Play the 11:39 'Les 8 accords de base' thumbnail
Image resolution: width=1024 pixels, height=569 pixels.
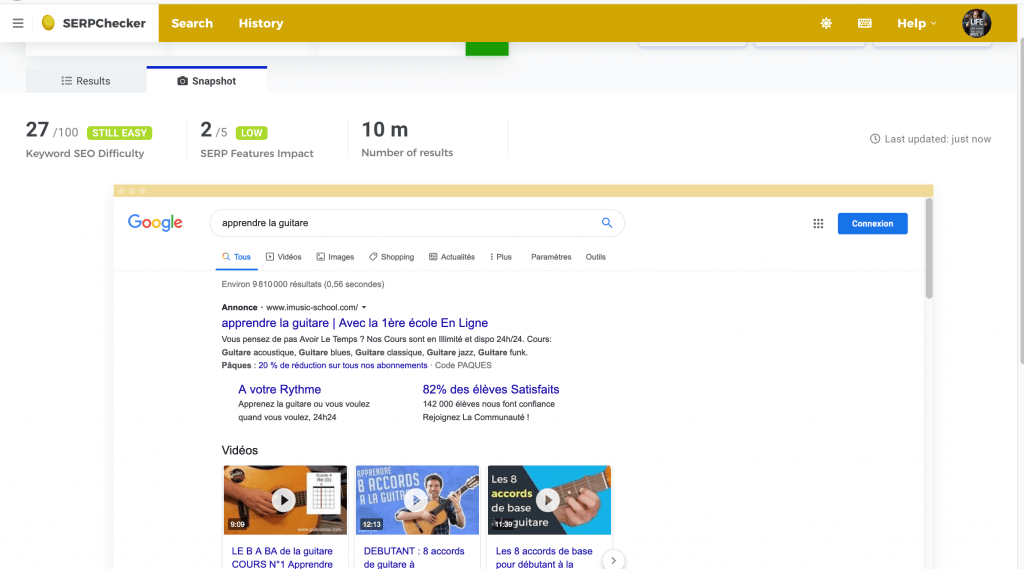coord(549,500)
